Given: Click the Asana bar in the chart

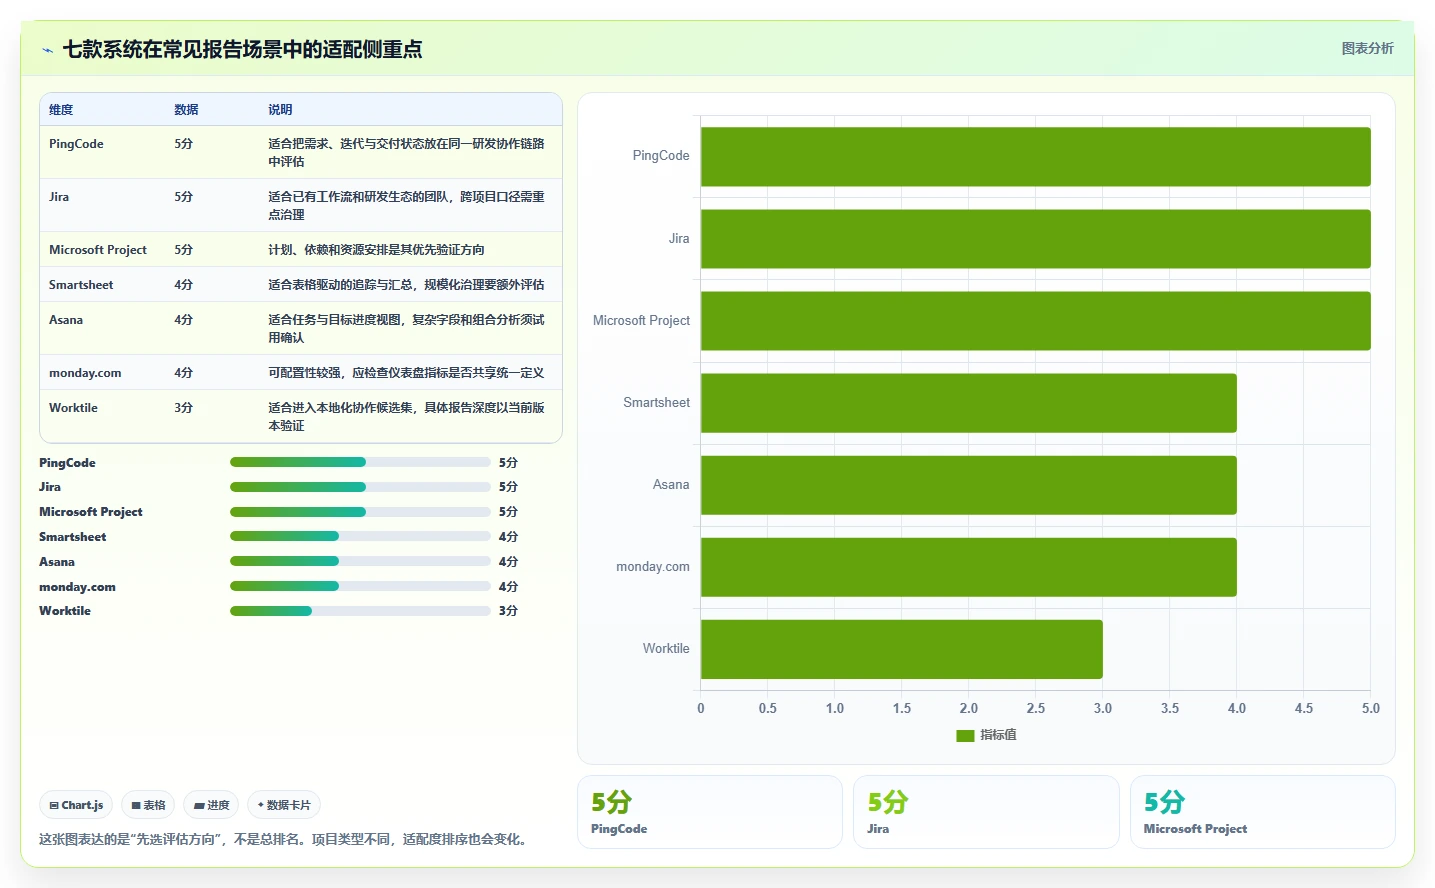Looking at the screenshot, I should click(968, 485).
